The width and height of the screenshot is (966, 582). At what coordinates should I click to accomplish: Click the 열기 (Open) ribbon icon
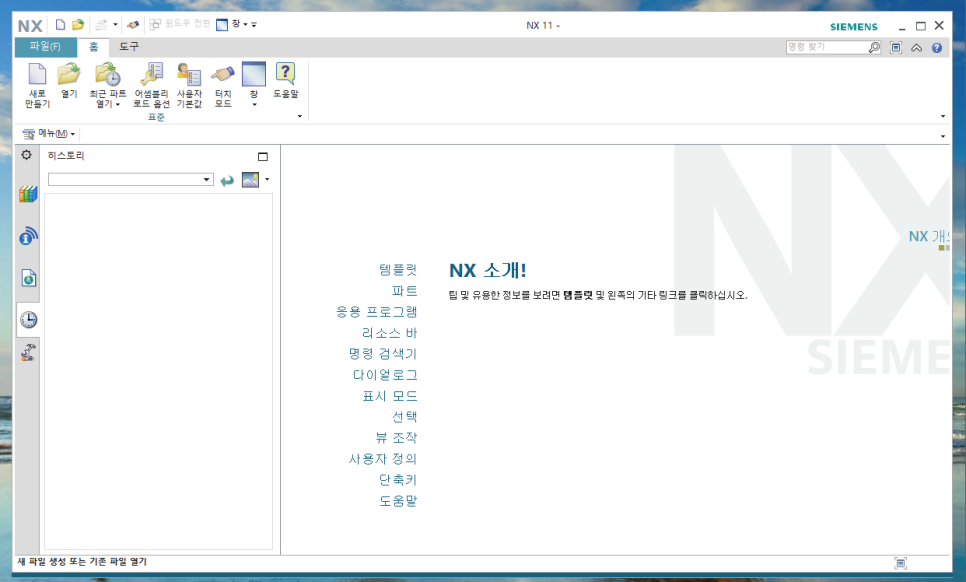click(x=69, y=81)
